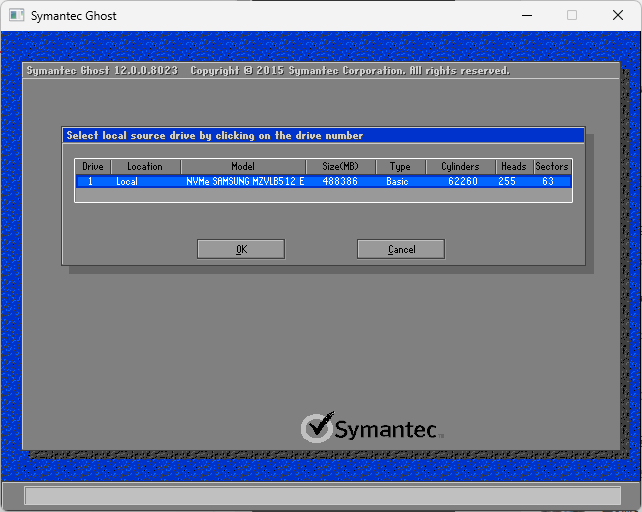Click the Cancel button

click(401, 249)
